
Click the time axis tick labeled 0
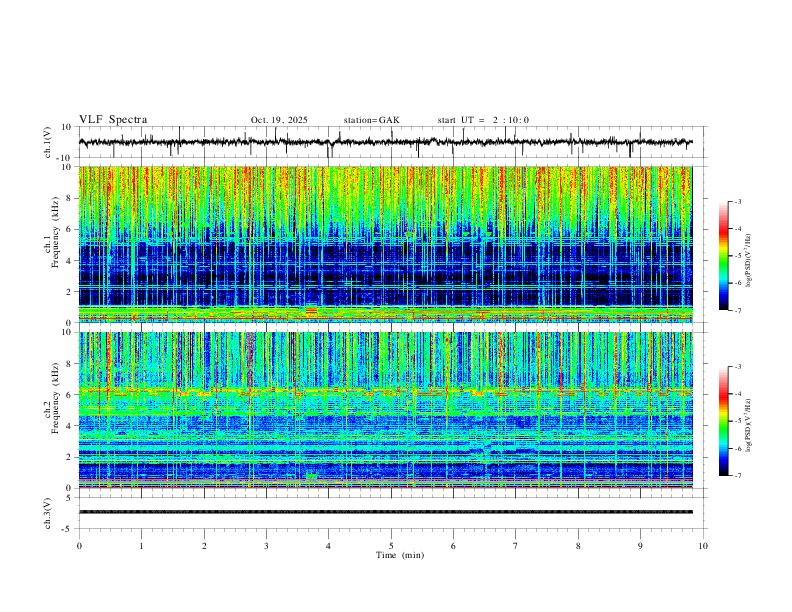click(x=79, y=546)
